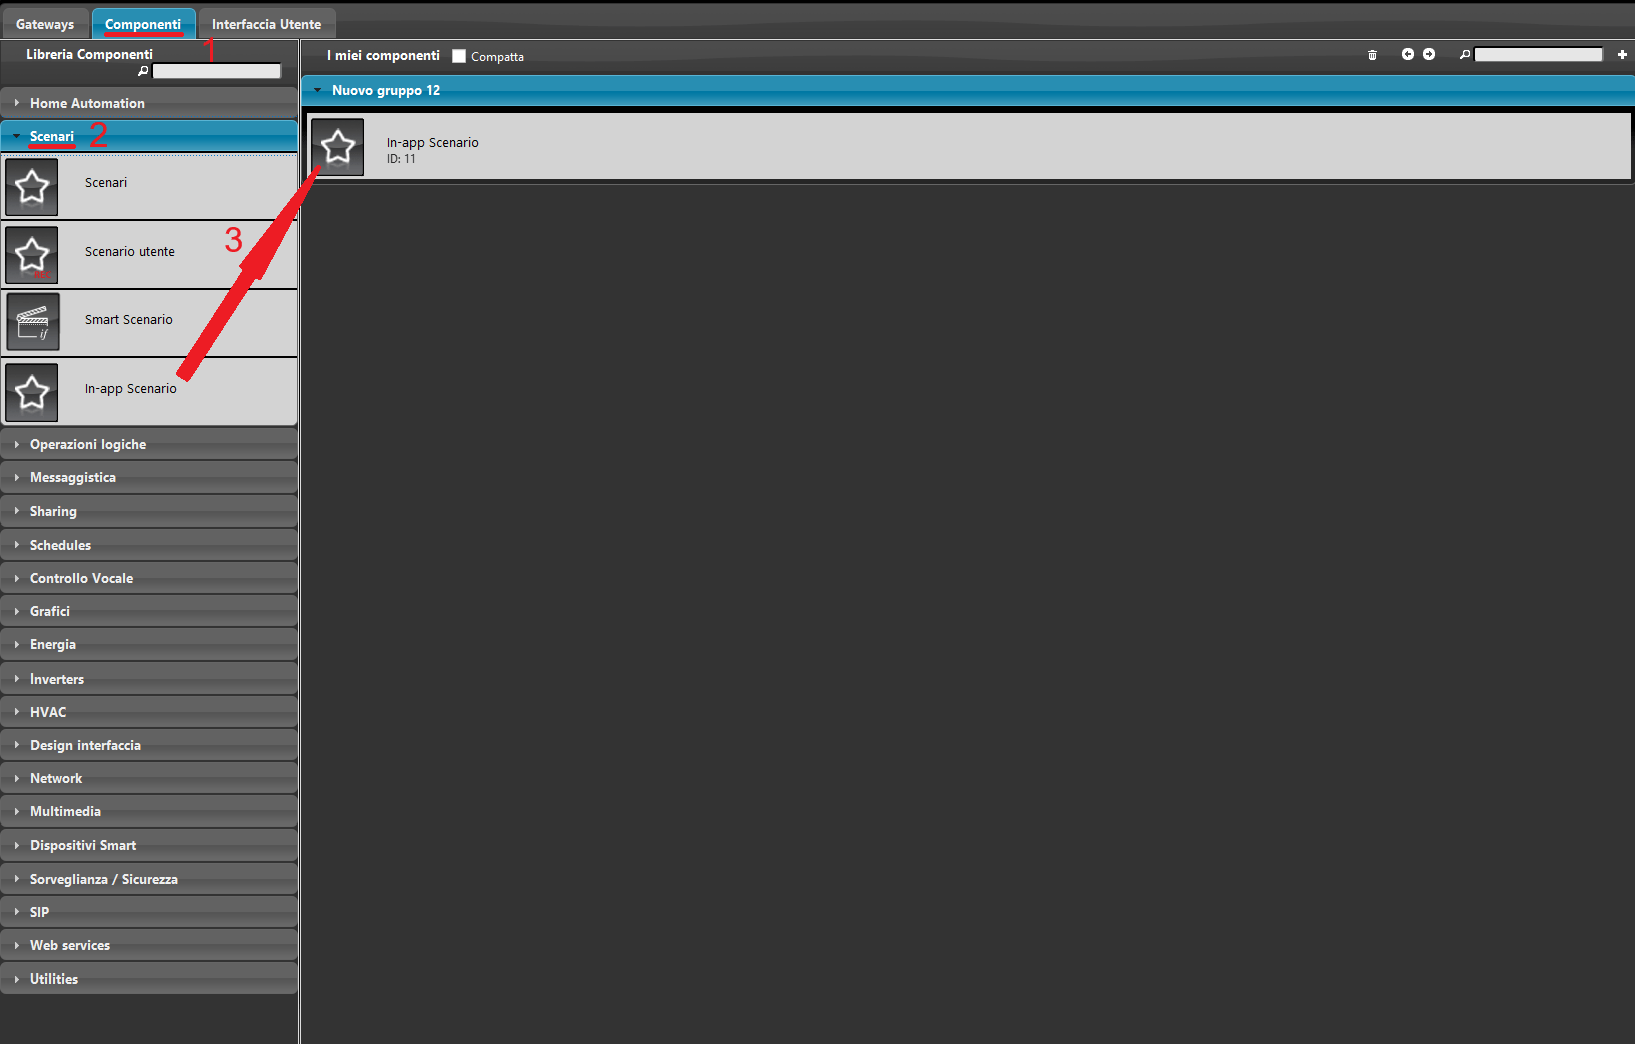The height and width of the screenshot is (1044, 1635).
Task: Click the magnifier icon in Libreria Componenti
Action: (143, 71)
